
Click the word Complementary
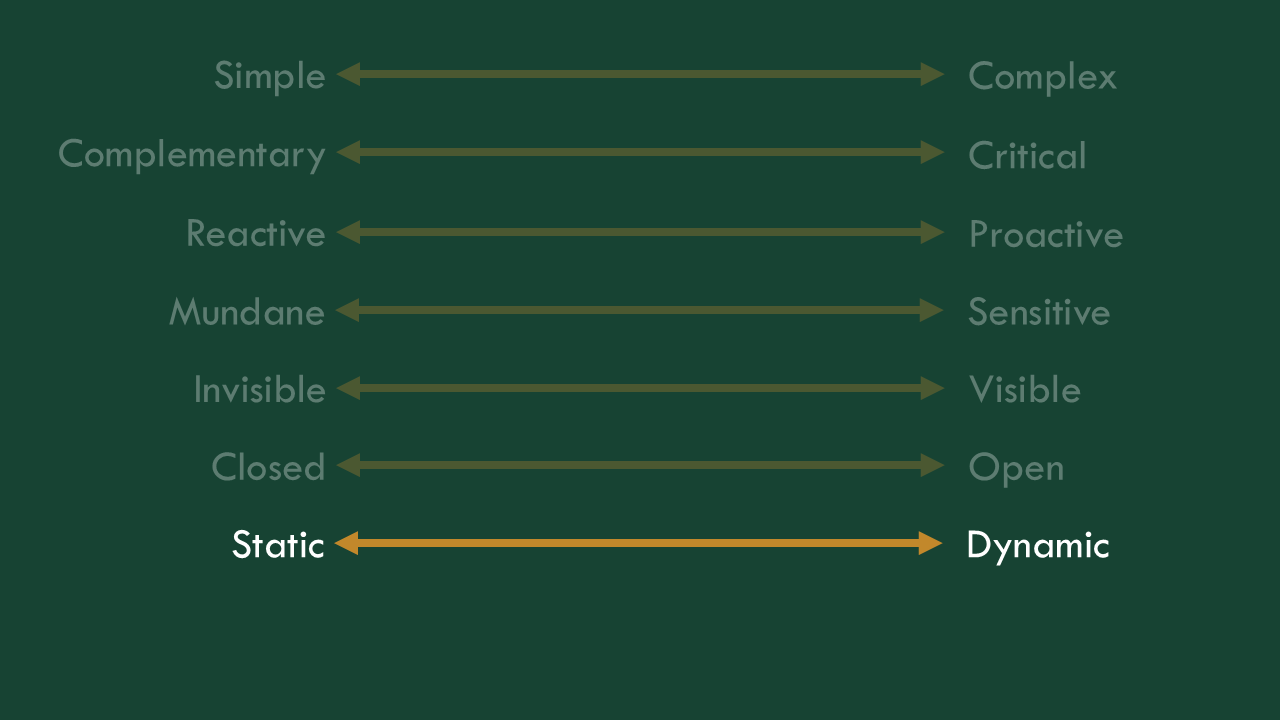point(192,155)
